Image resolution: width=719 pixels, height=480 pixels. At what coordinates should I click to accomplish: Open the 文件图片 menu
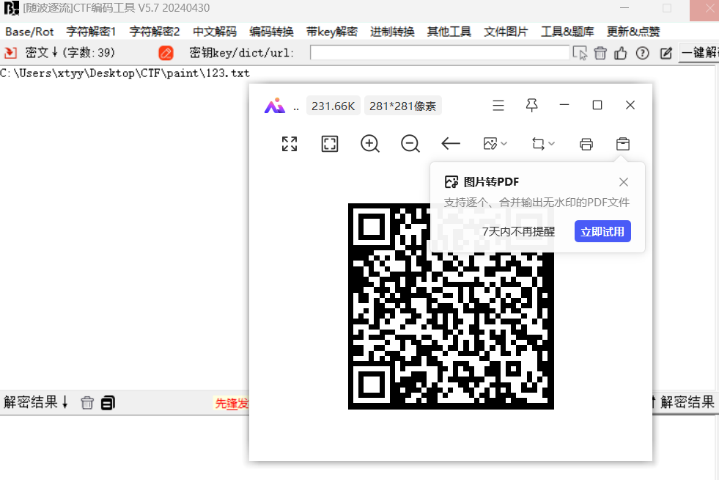click(506, 32)
